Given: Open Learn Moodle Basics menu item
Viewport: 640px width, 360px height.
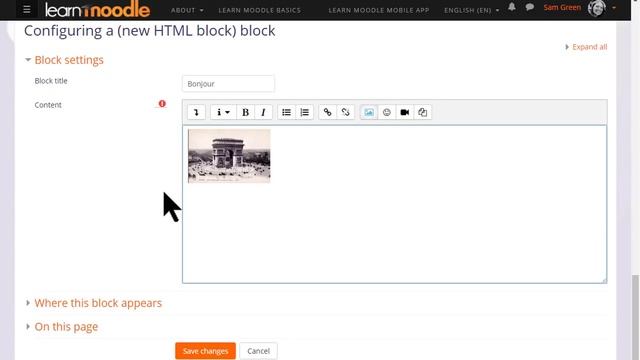Looking at the screenshot, I should (x=260, y=10).
